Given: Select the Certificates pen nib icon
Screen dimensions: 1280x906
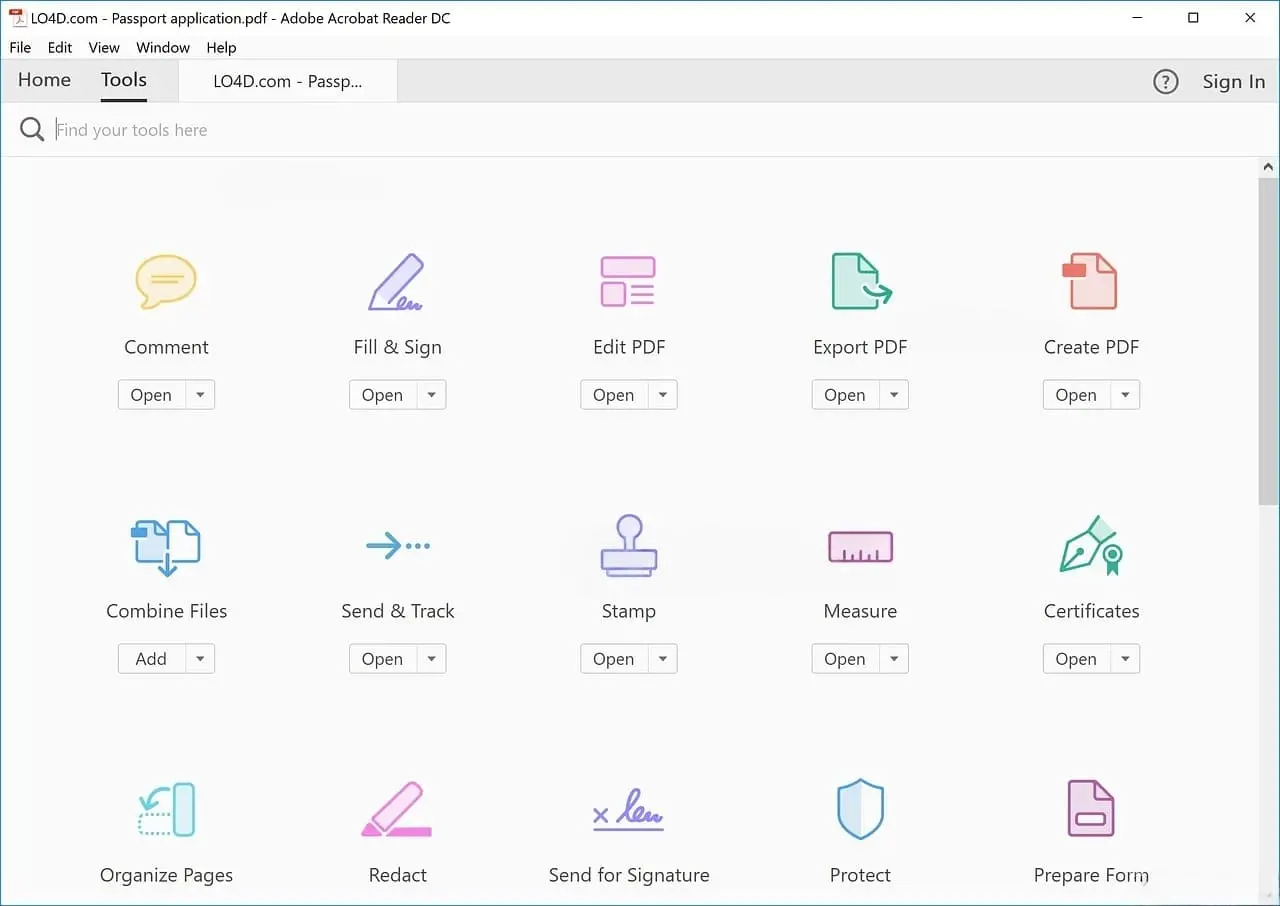Looking at the screenshot, I should click(1091, 545).
